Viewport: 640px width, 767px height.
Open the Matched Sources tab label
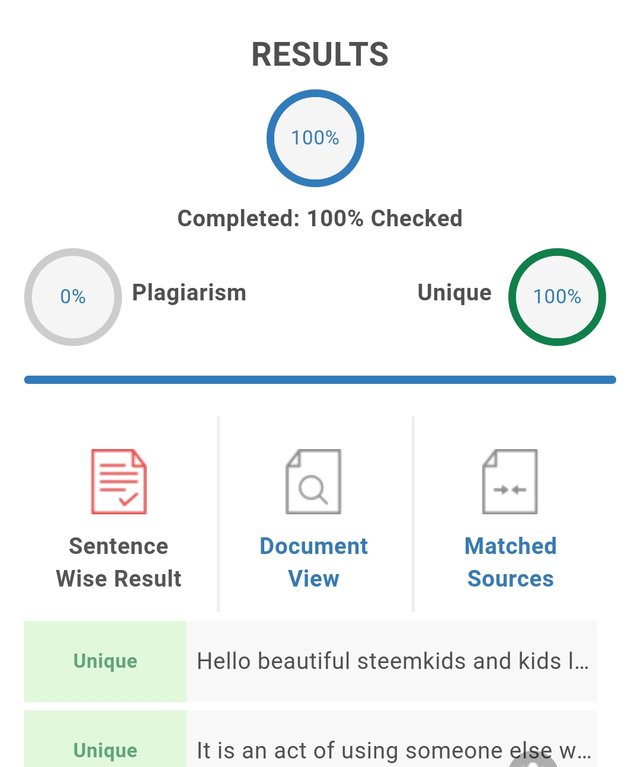510,562
